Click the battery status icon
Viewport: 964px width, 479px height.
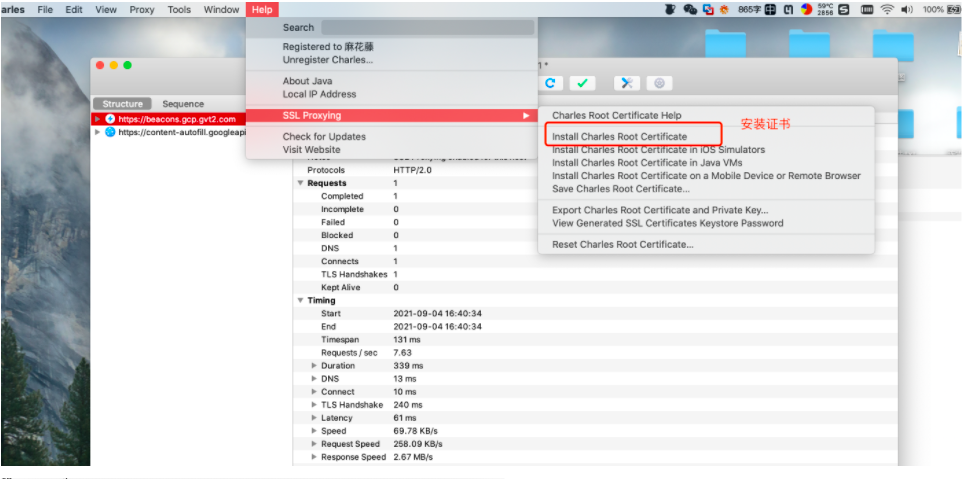(955, 9)
